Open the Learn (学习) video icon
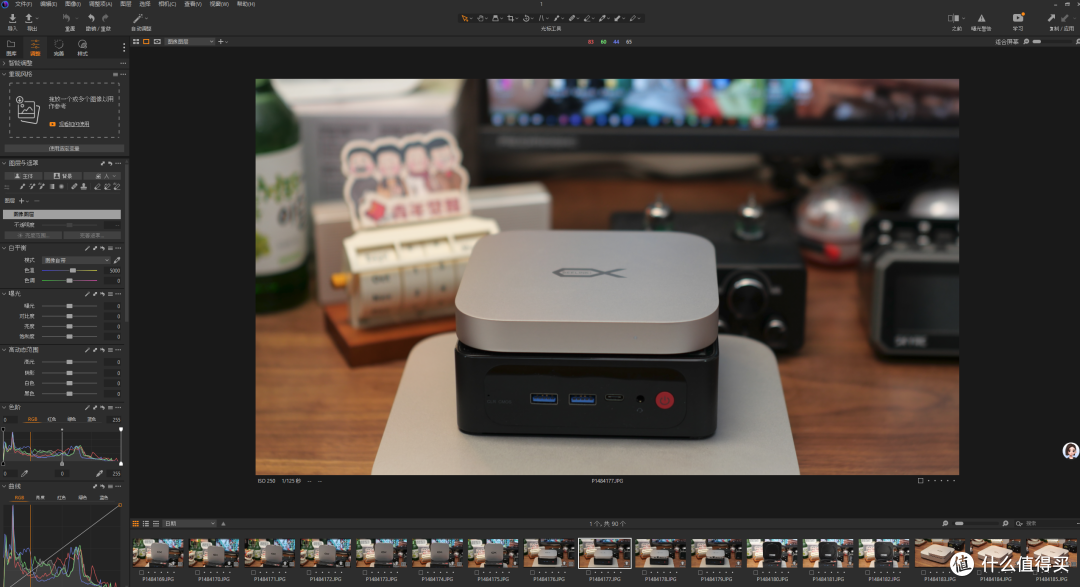This screenshot has width=1080, height=587. 1018,18
